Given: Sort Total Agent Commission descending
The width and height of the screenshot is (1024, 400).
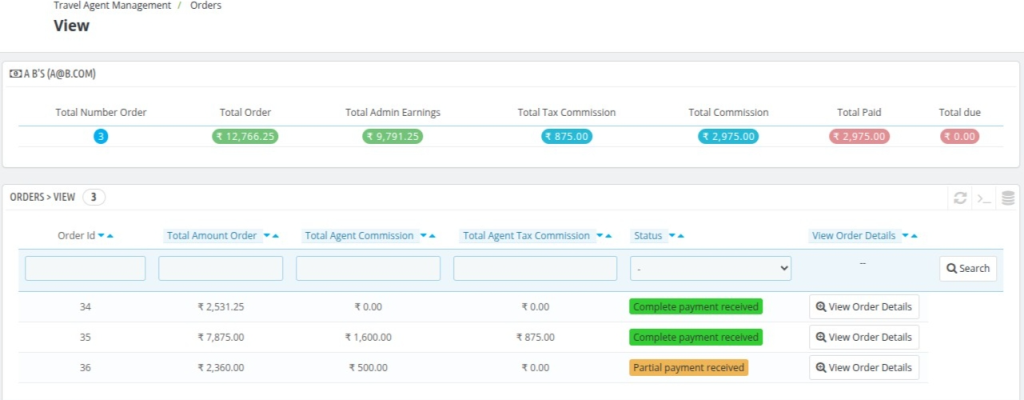Looking at the screenshot, I should (x=424, y=236).
